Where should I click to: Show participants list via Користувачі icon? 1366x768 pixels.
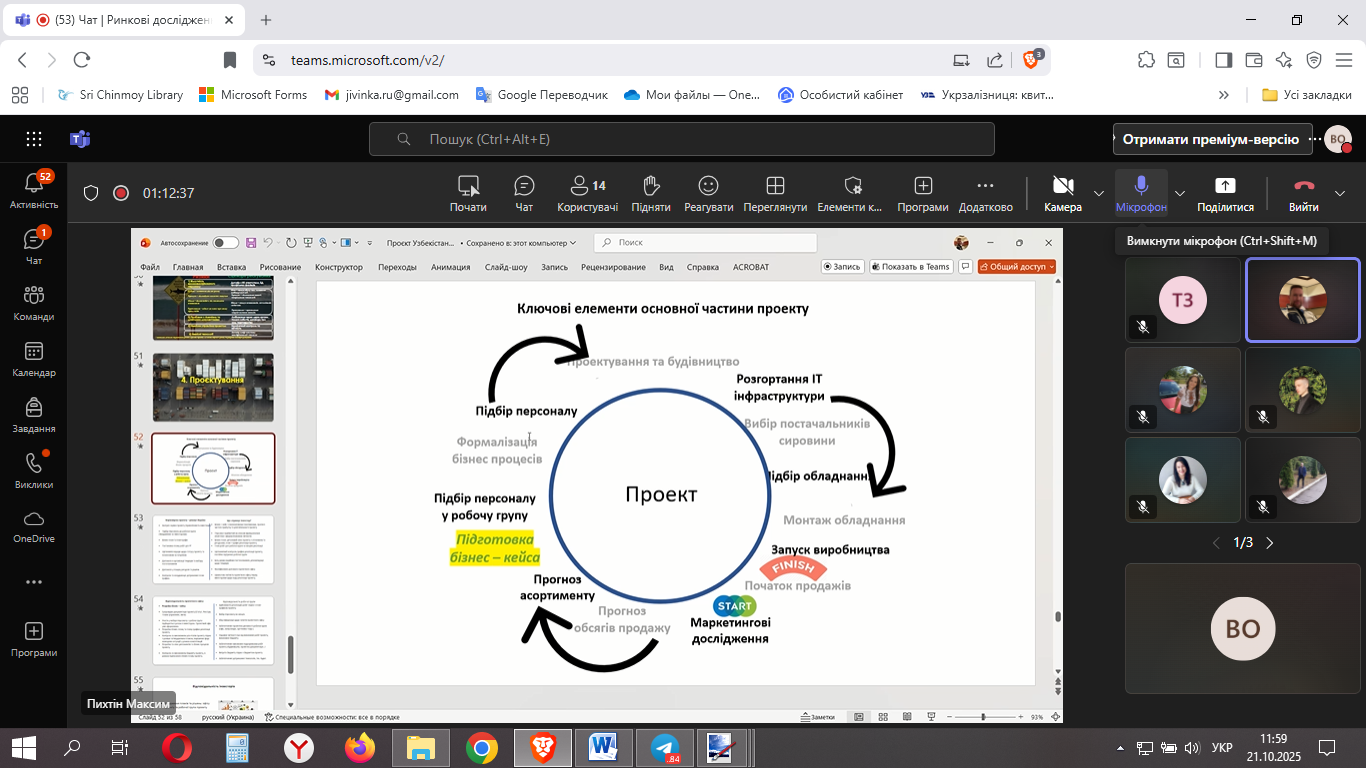pyautogui.click(x=587, y=193)
